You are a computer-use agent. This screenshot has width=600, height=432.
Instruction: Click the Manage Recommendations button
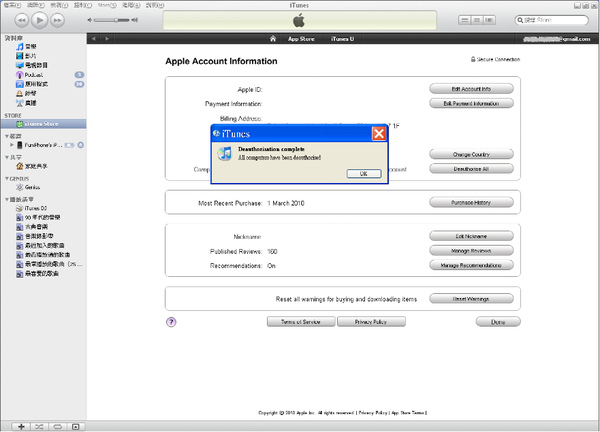tap(471, 265)
